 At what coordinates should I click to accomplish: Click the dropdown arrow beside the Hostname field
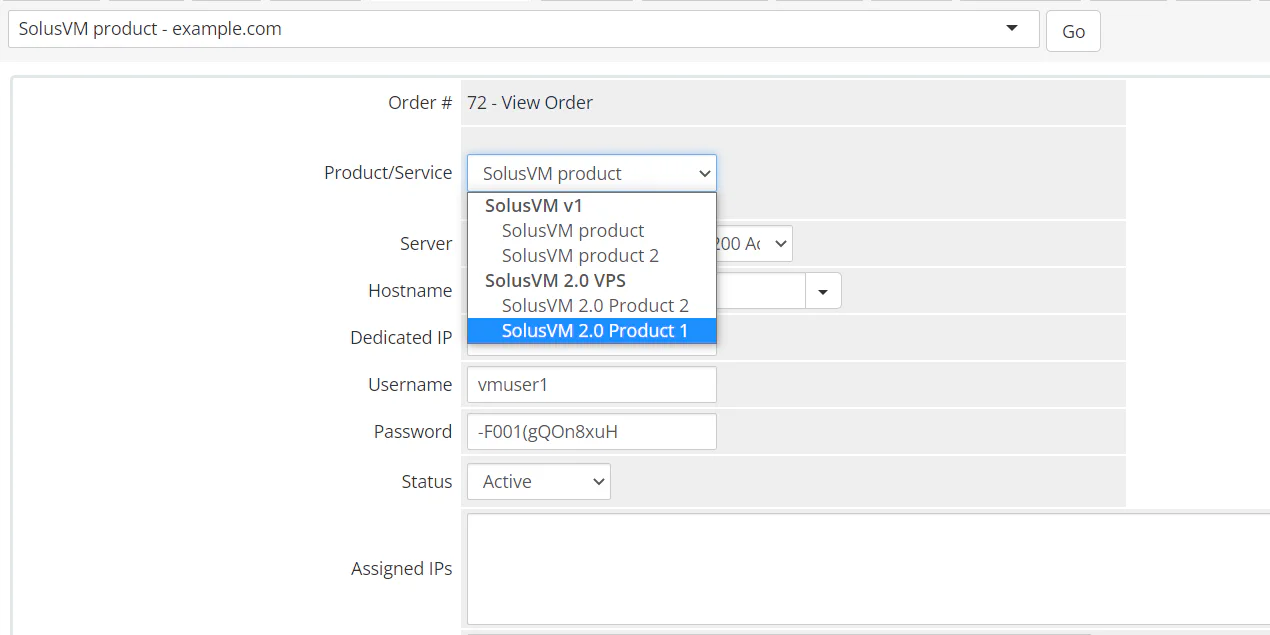tap(825, 290)
